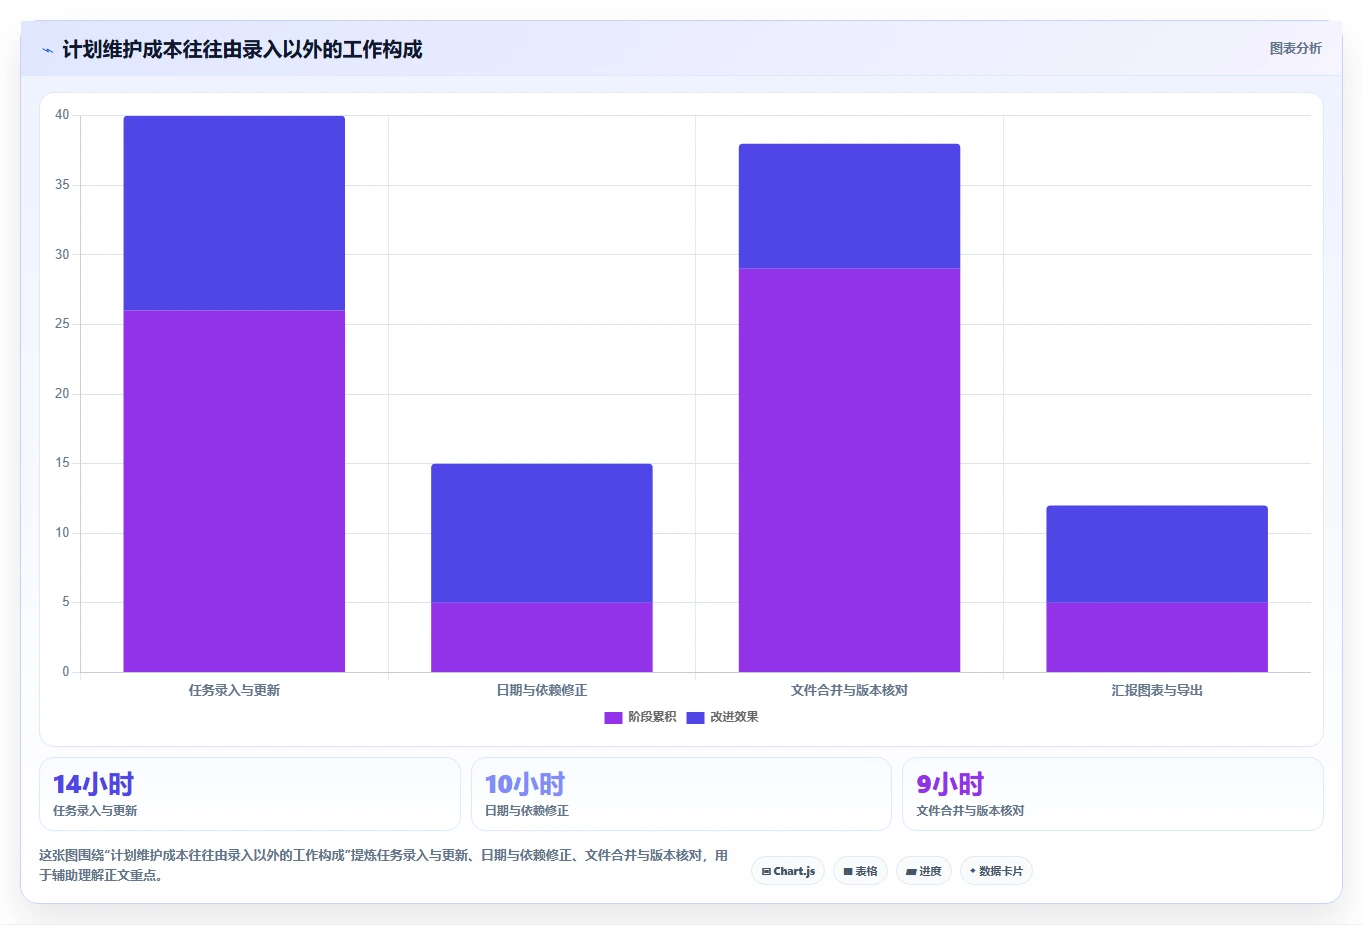
Task: Click the description paragraph starting 这张图围绕
Action: 384,865
